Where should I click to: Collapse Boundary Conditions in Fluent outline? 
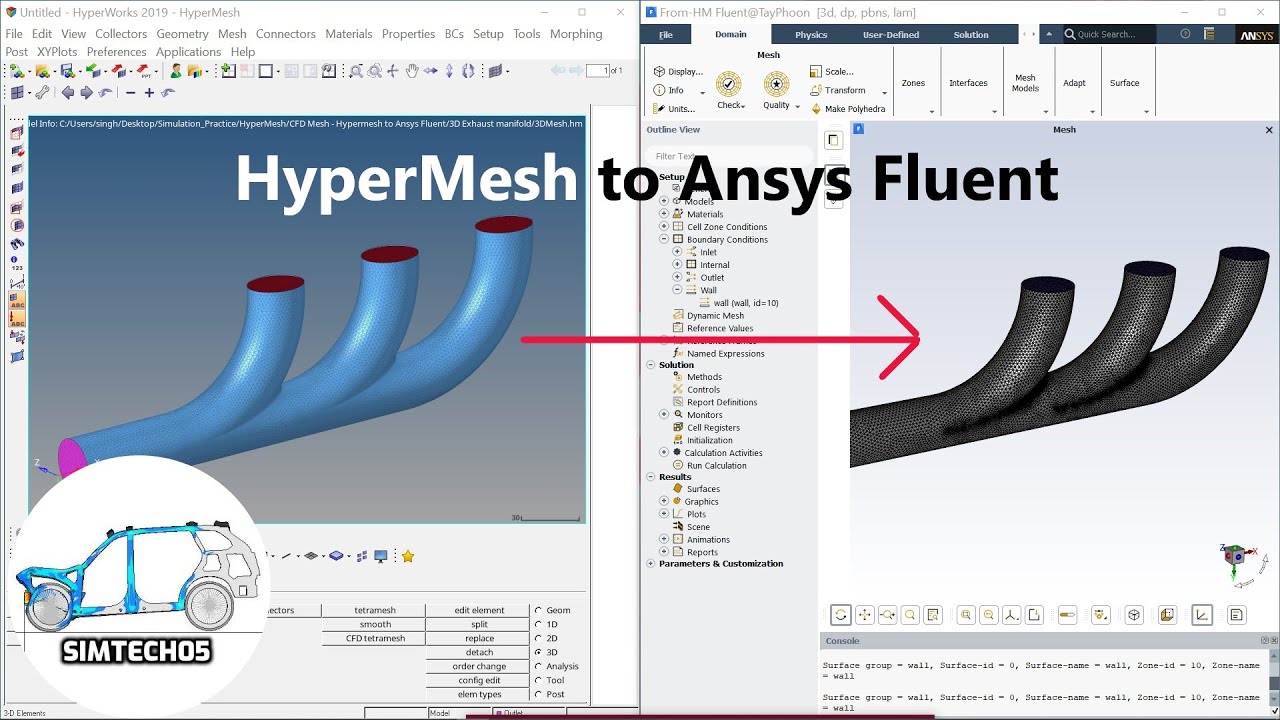click(664, 240)
